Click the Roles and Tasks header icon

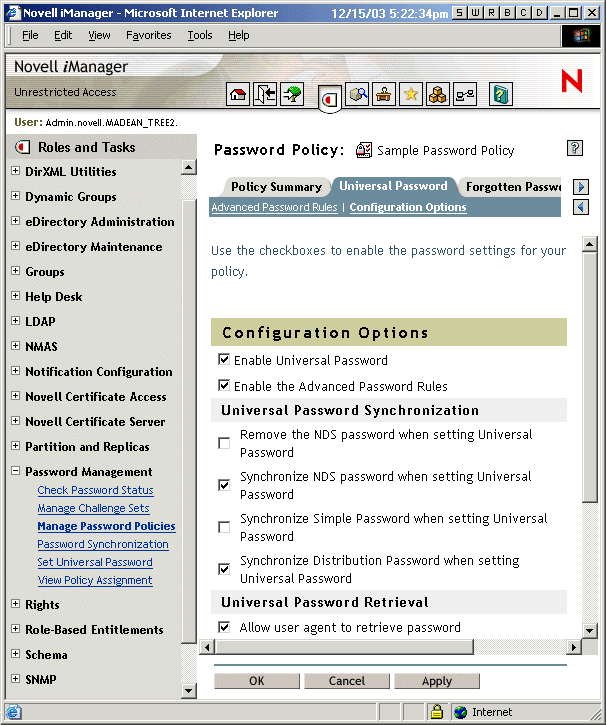(23, 147)
